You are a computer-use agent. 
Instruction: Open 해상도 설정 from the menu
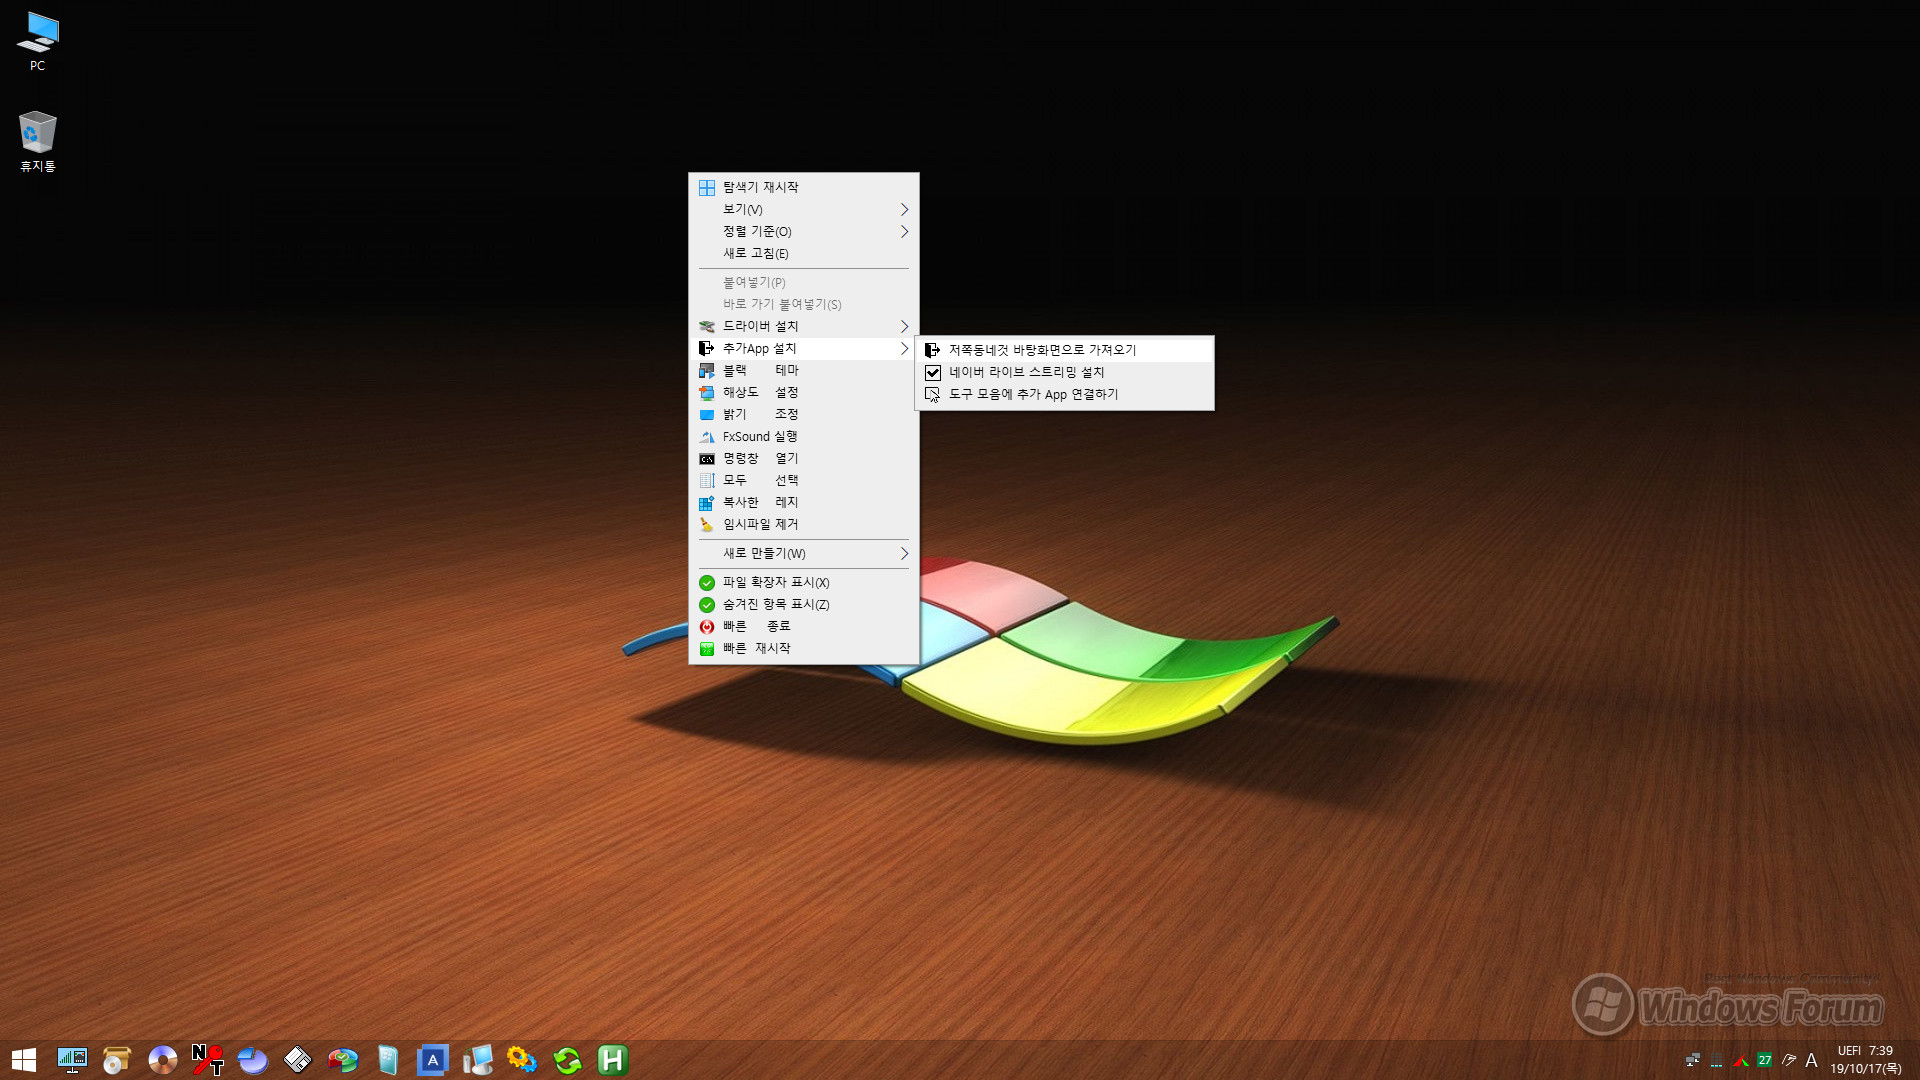(x=803, y=392)
